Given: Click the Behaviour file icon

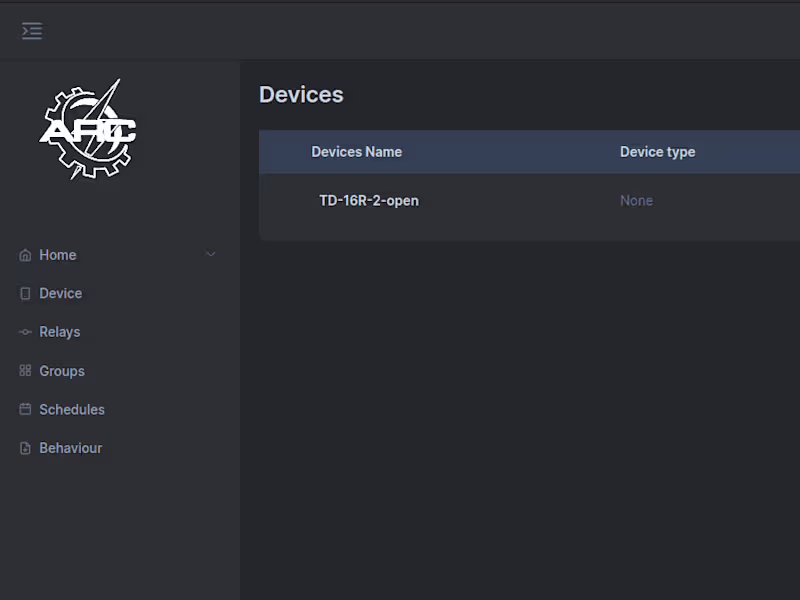Looking at the screenshot, I should pyautogui.click(x=25, y=449).
